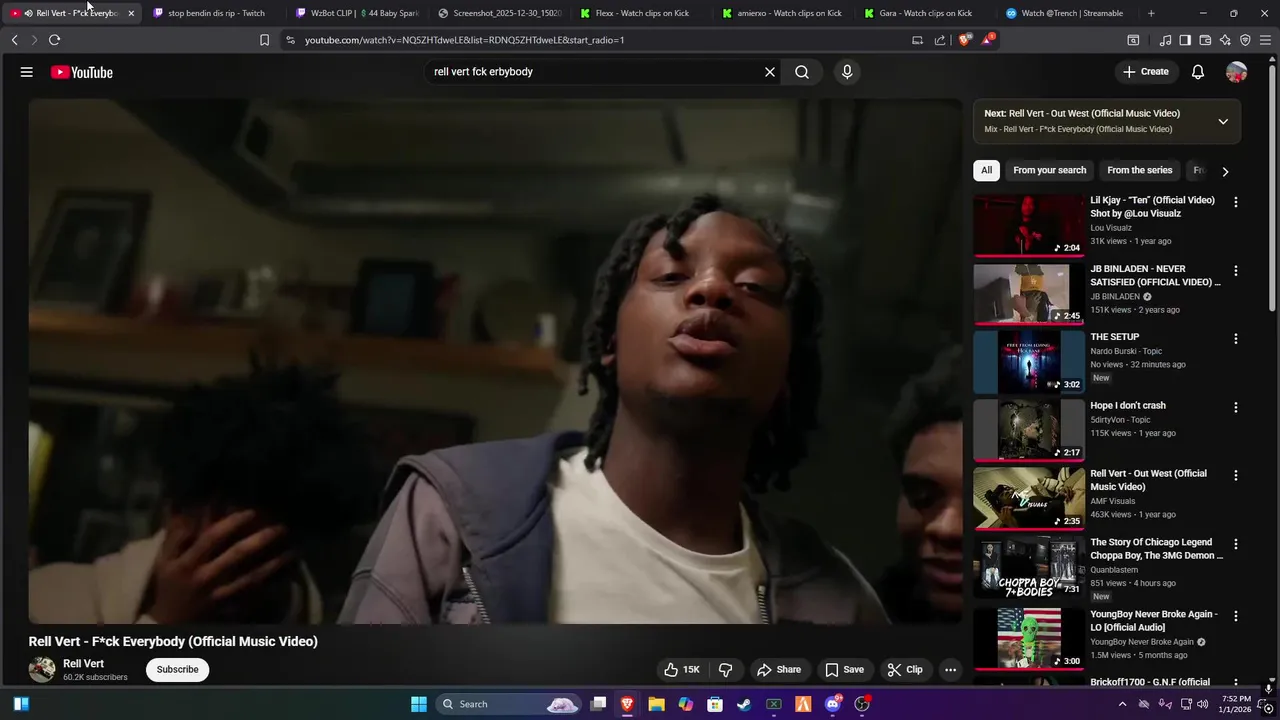Open Rell Vert Out West thumbnail
Screen dimensions: 1280x720
click(1029, 498)
